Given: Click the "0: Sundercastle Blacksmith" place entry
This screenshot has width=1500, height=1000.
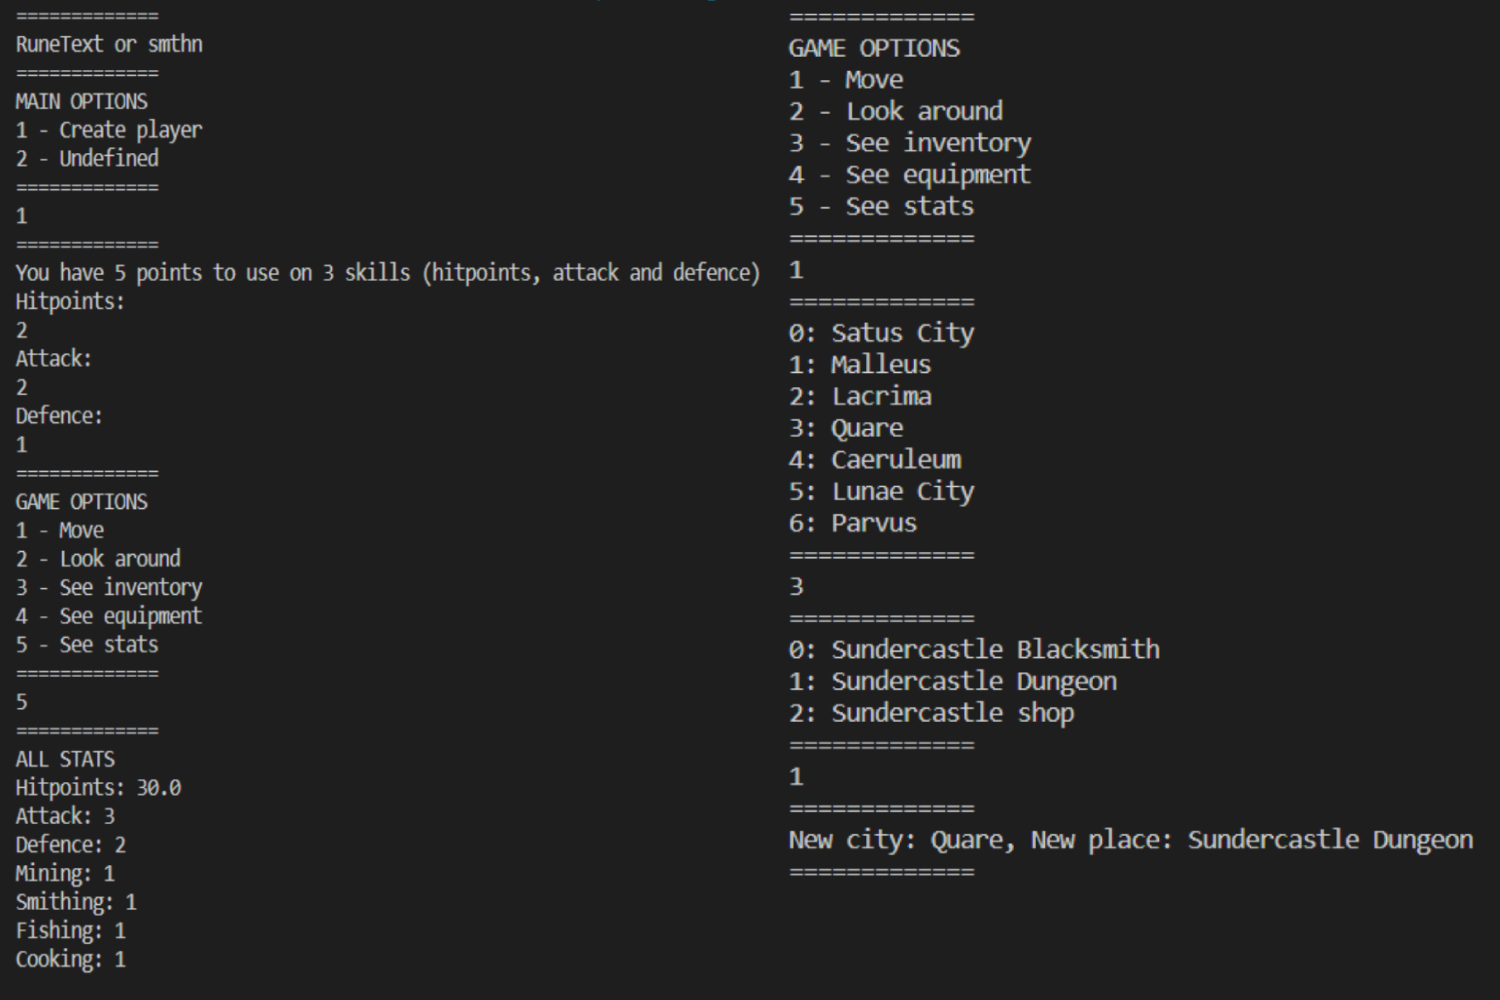Looking at the screenshot, I should tap(974, 650).
